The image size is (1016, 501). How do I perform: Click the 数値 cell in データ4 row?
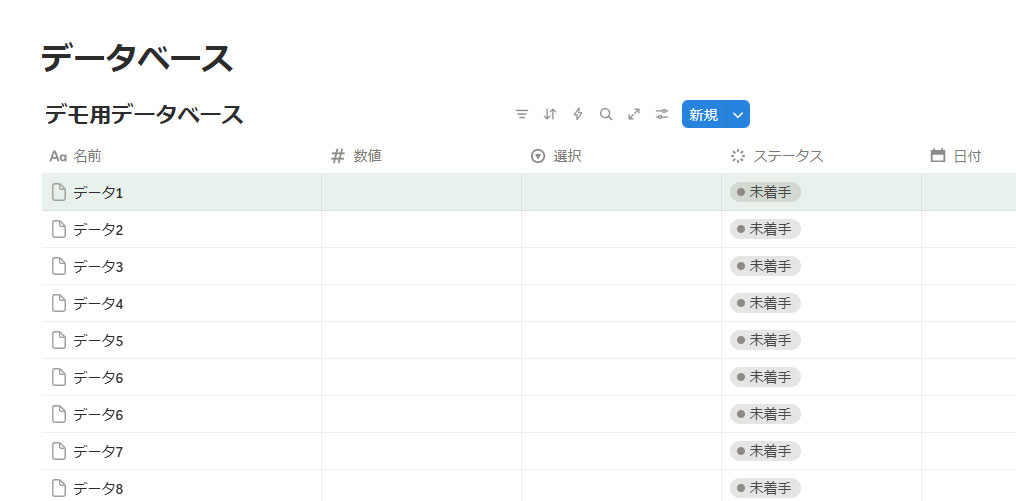click(x=421, y=303)
